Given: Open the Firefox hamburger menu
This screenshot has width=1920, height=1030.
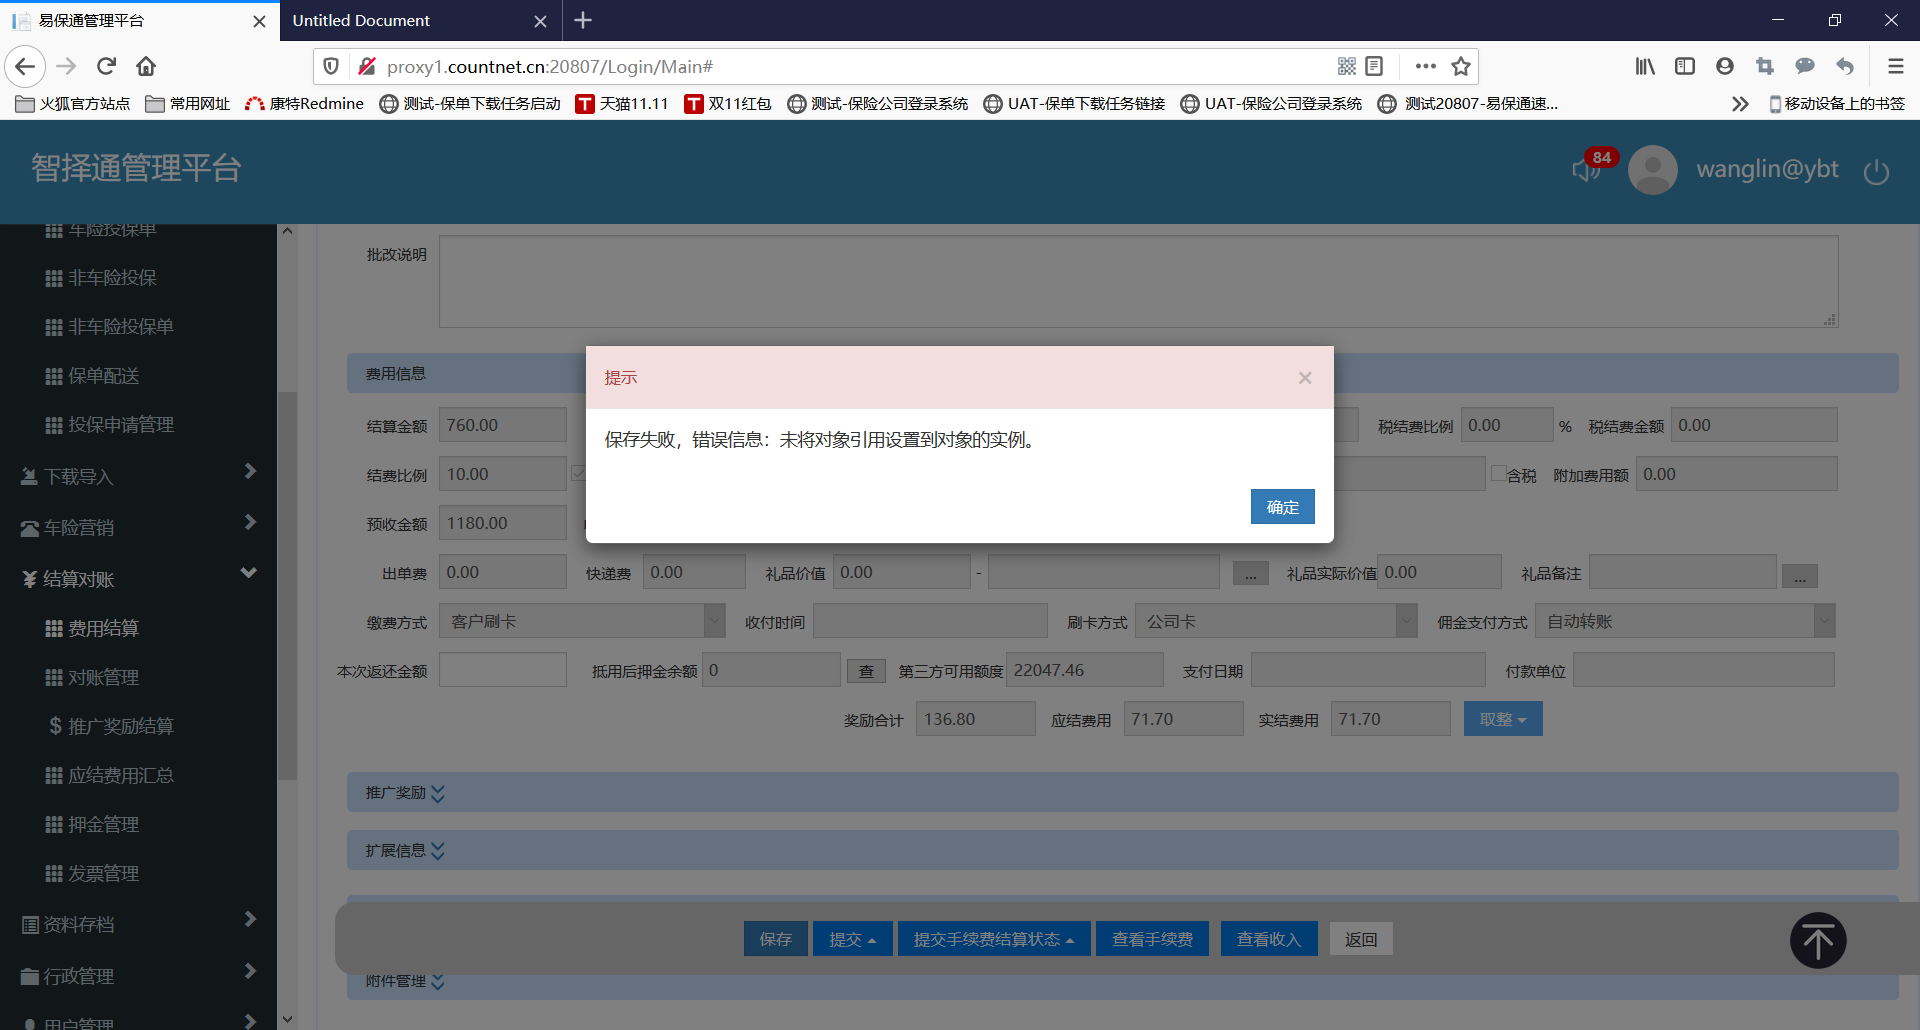Looking at the screenshot, I should [1895, 66].
